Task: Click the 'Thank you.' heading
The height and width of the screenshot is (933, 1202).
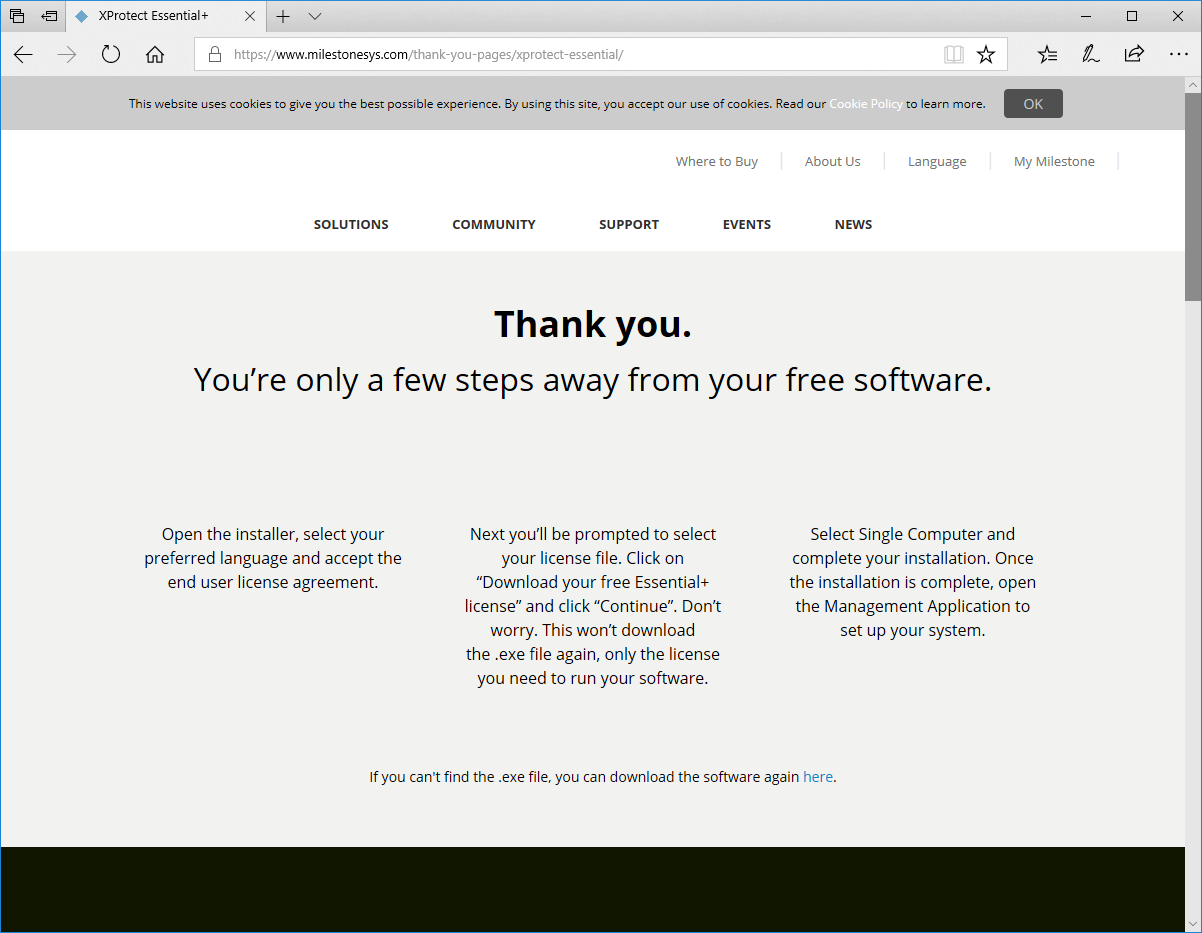Action: 593,324
